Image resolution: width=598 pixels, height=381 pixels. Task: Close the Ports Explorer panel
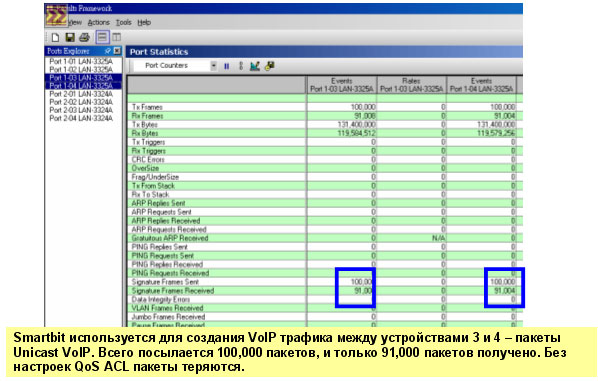coord(117,51)
